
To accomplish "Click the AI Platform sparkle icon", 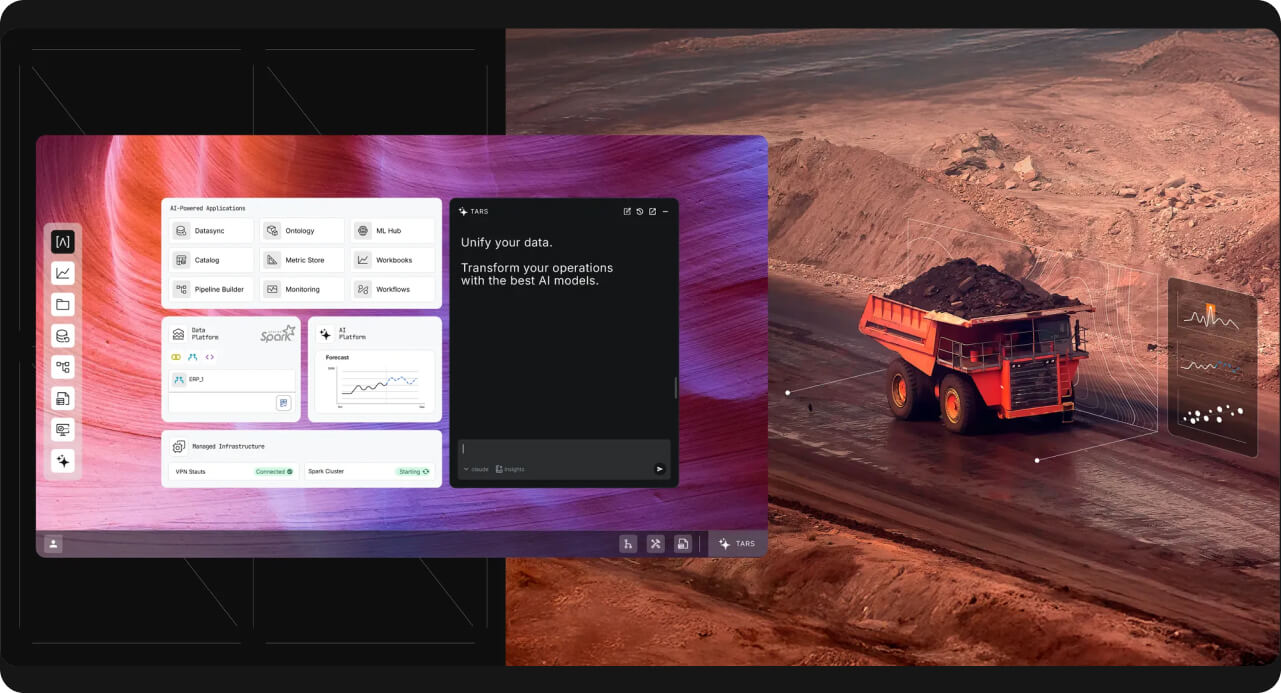I will click(x=325, y=334).
